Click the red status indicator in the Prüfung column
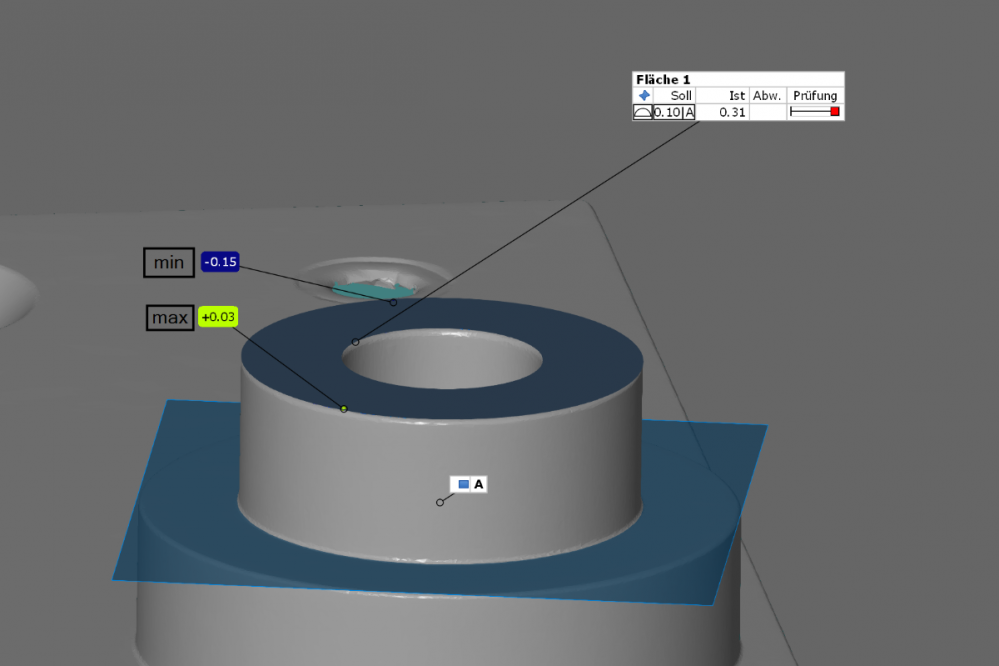This screenshot has width=999, height=666. [834, 112]
